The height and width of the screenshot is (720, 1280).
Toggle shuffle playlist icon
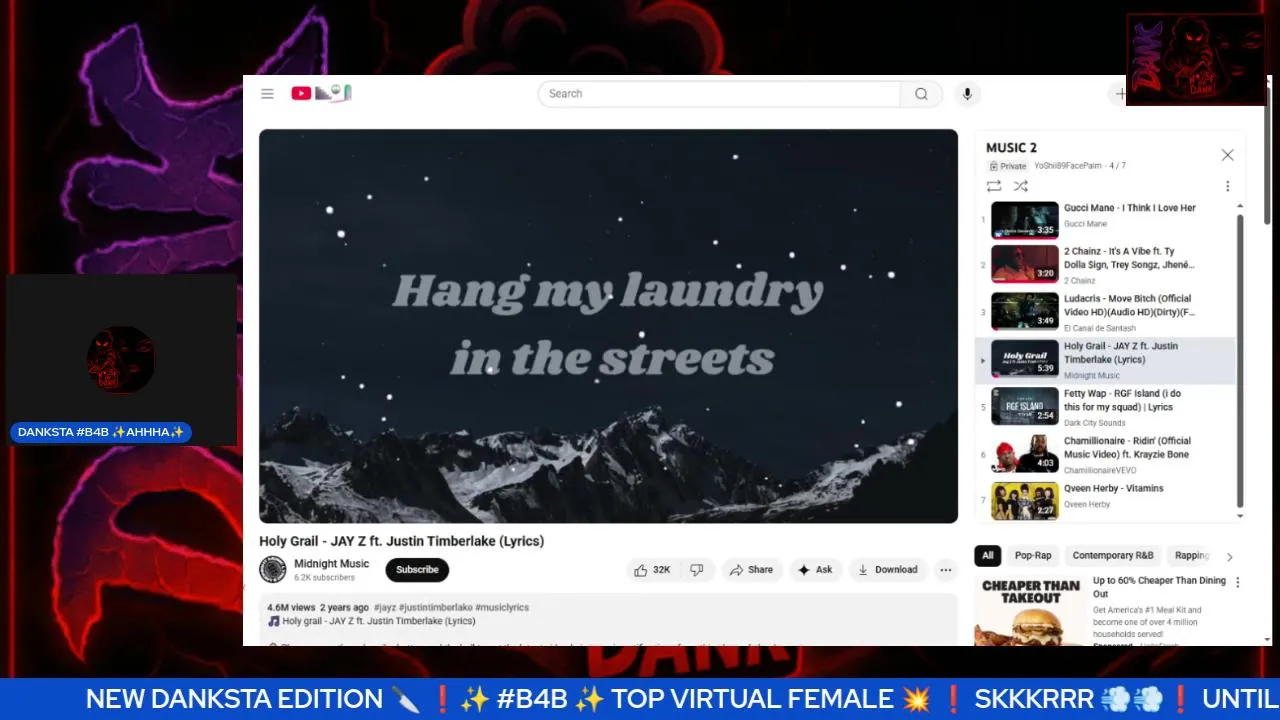1020,186
